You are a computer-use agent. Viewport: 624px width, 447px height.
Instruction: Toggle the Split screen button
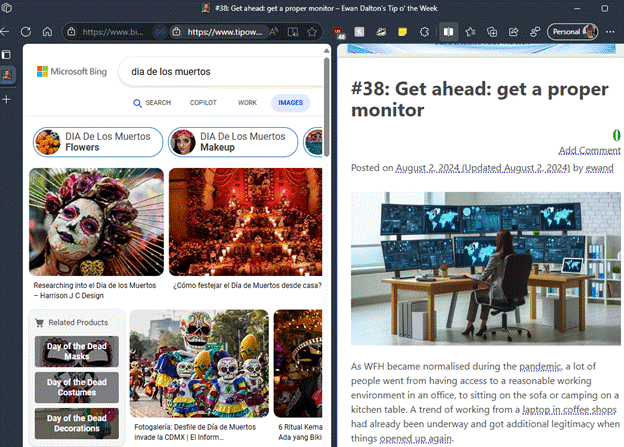pos(448,32)
